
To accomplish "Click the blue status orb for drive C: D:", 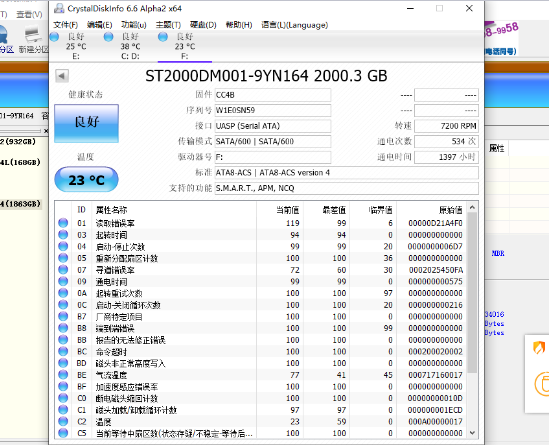I will tap(109, 36).
